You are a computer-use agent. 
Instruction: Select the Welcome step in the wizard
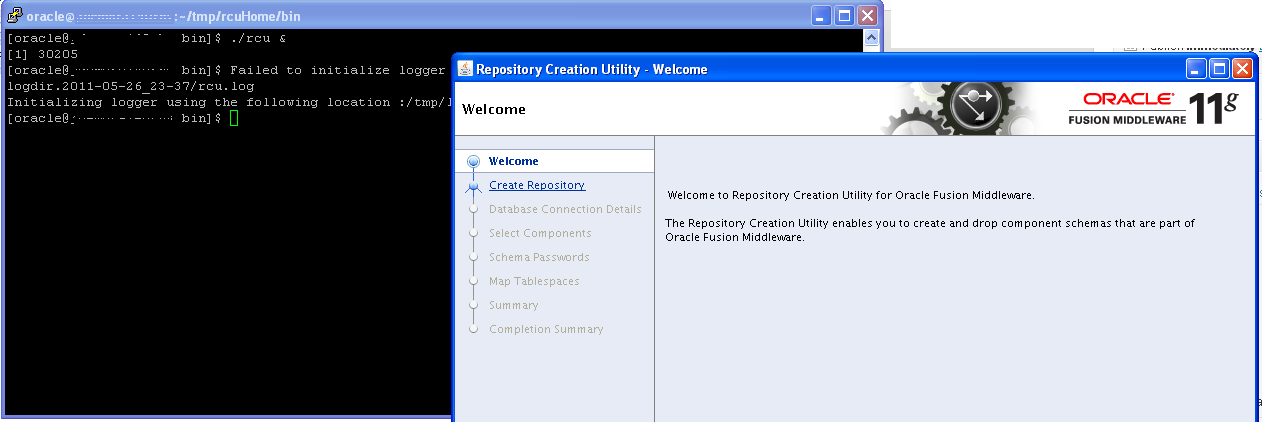[513, 161]
